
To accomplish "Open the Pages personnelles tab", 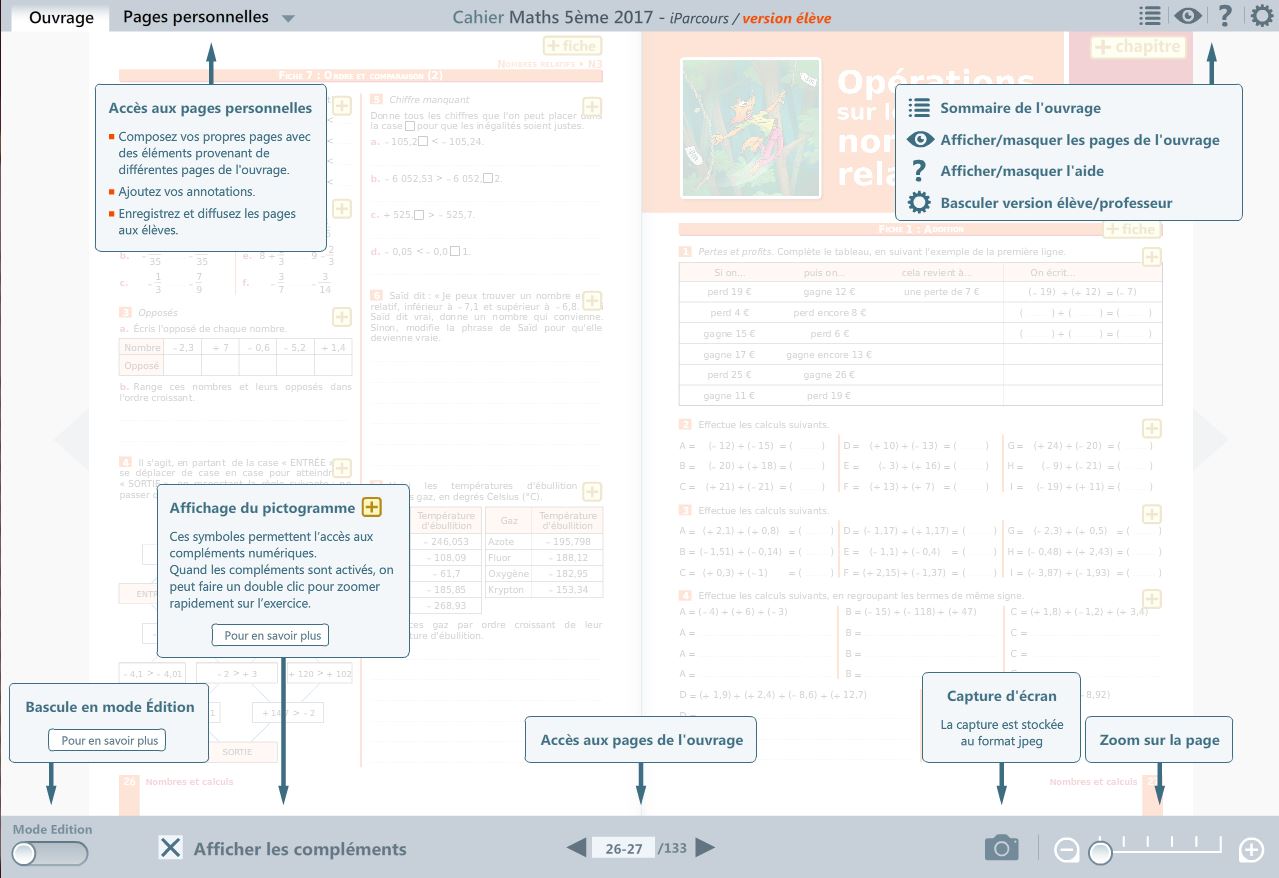I will coord(196,17).
